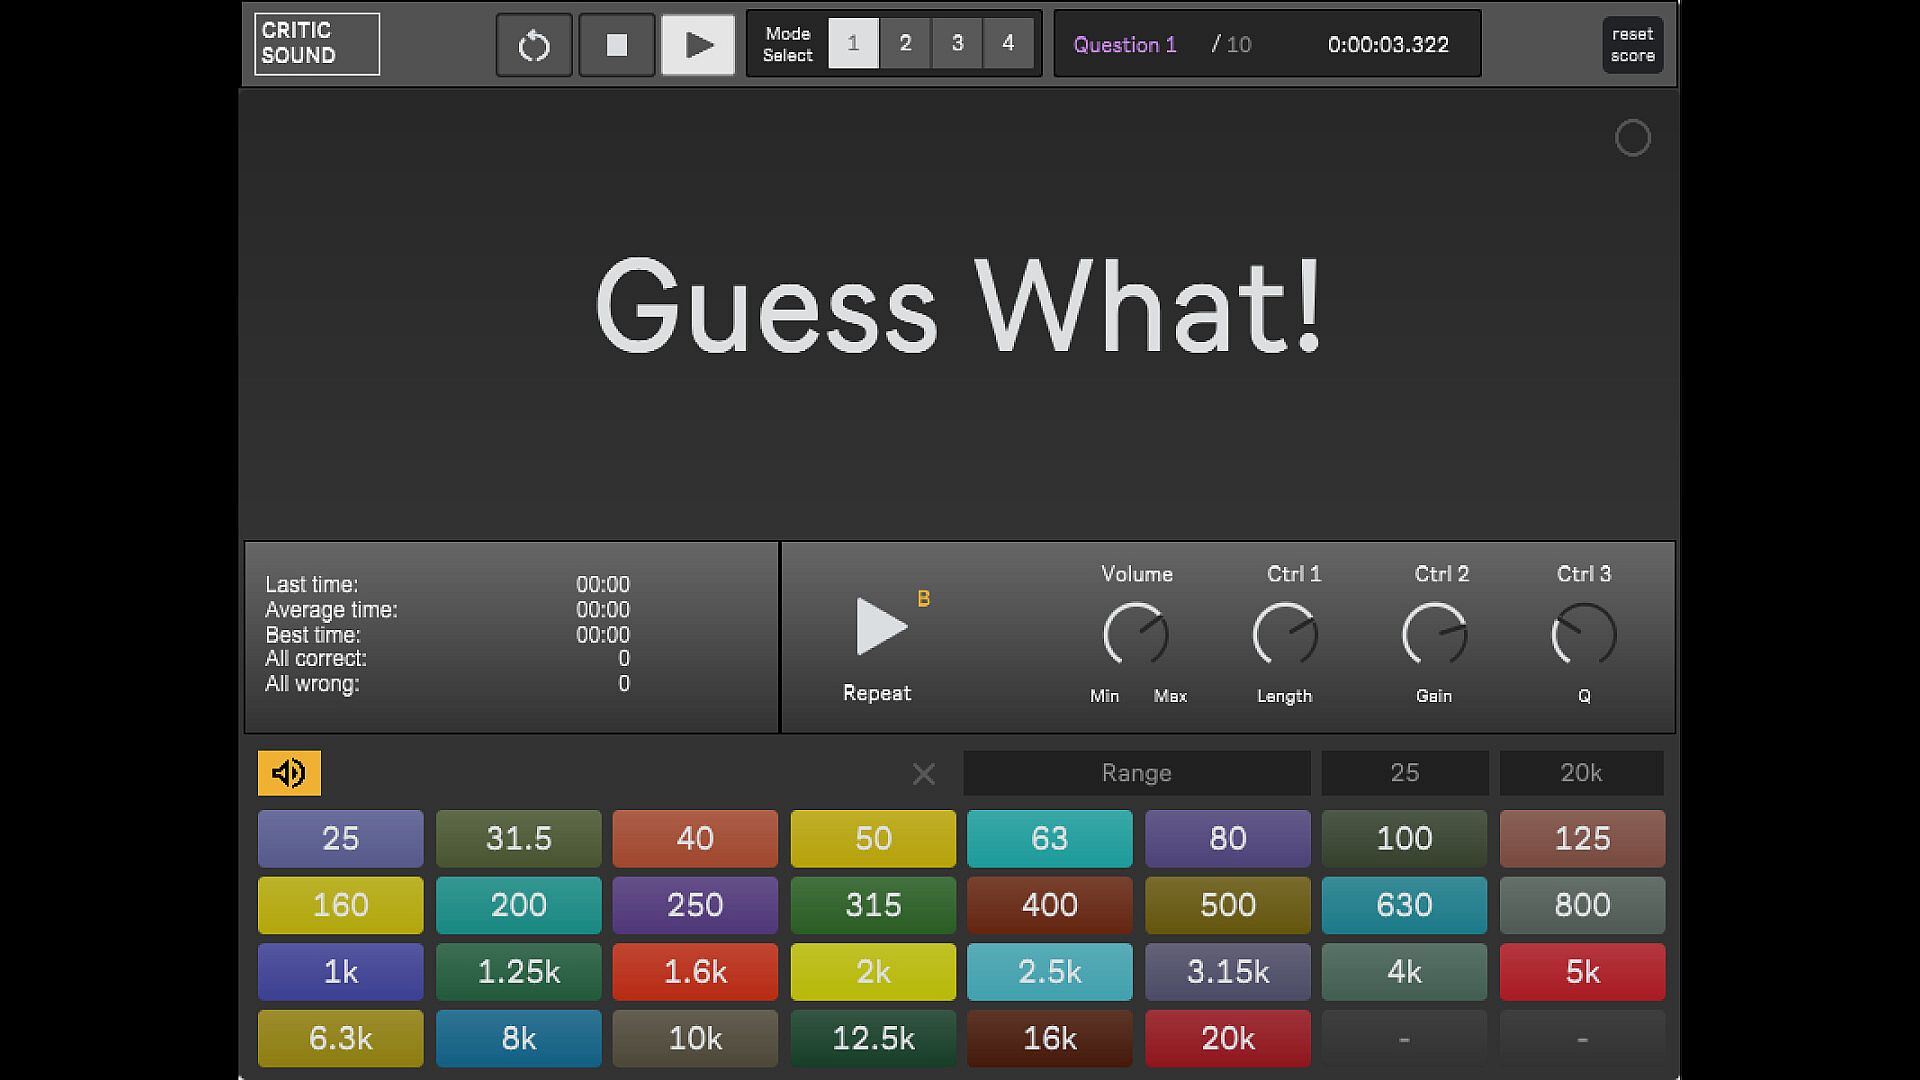Click the circle indicator at top right
This screenshot has height=1080, width=1920.
[1632, 138]
